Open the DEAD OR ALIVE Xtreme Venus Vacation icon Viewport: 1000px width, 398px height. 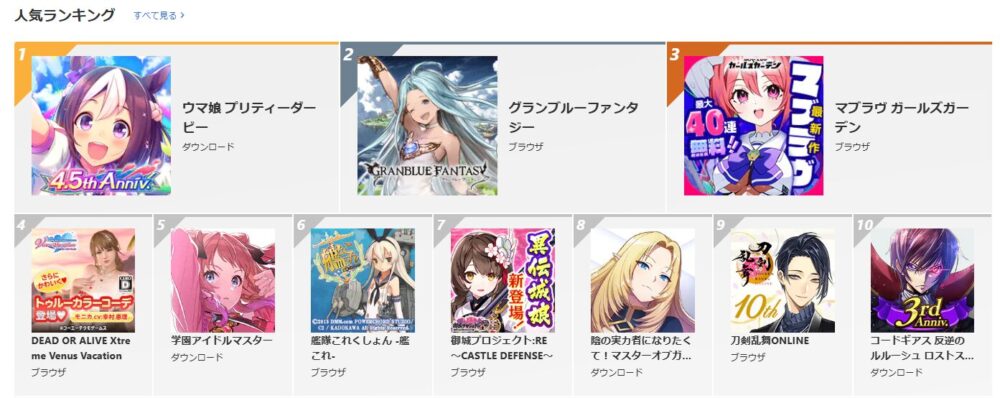(x=83, y=280)
